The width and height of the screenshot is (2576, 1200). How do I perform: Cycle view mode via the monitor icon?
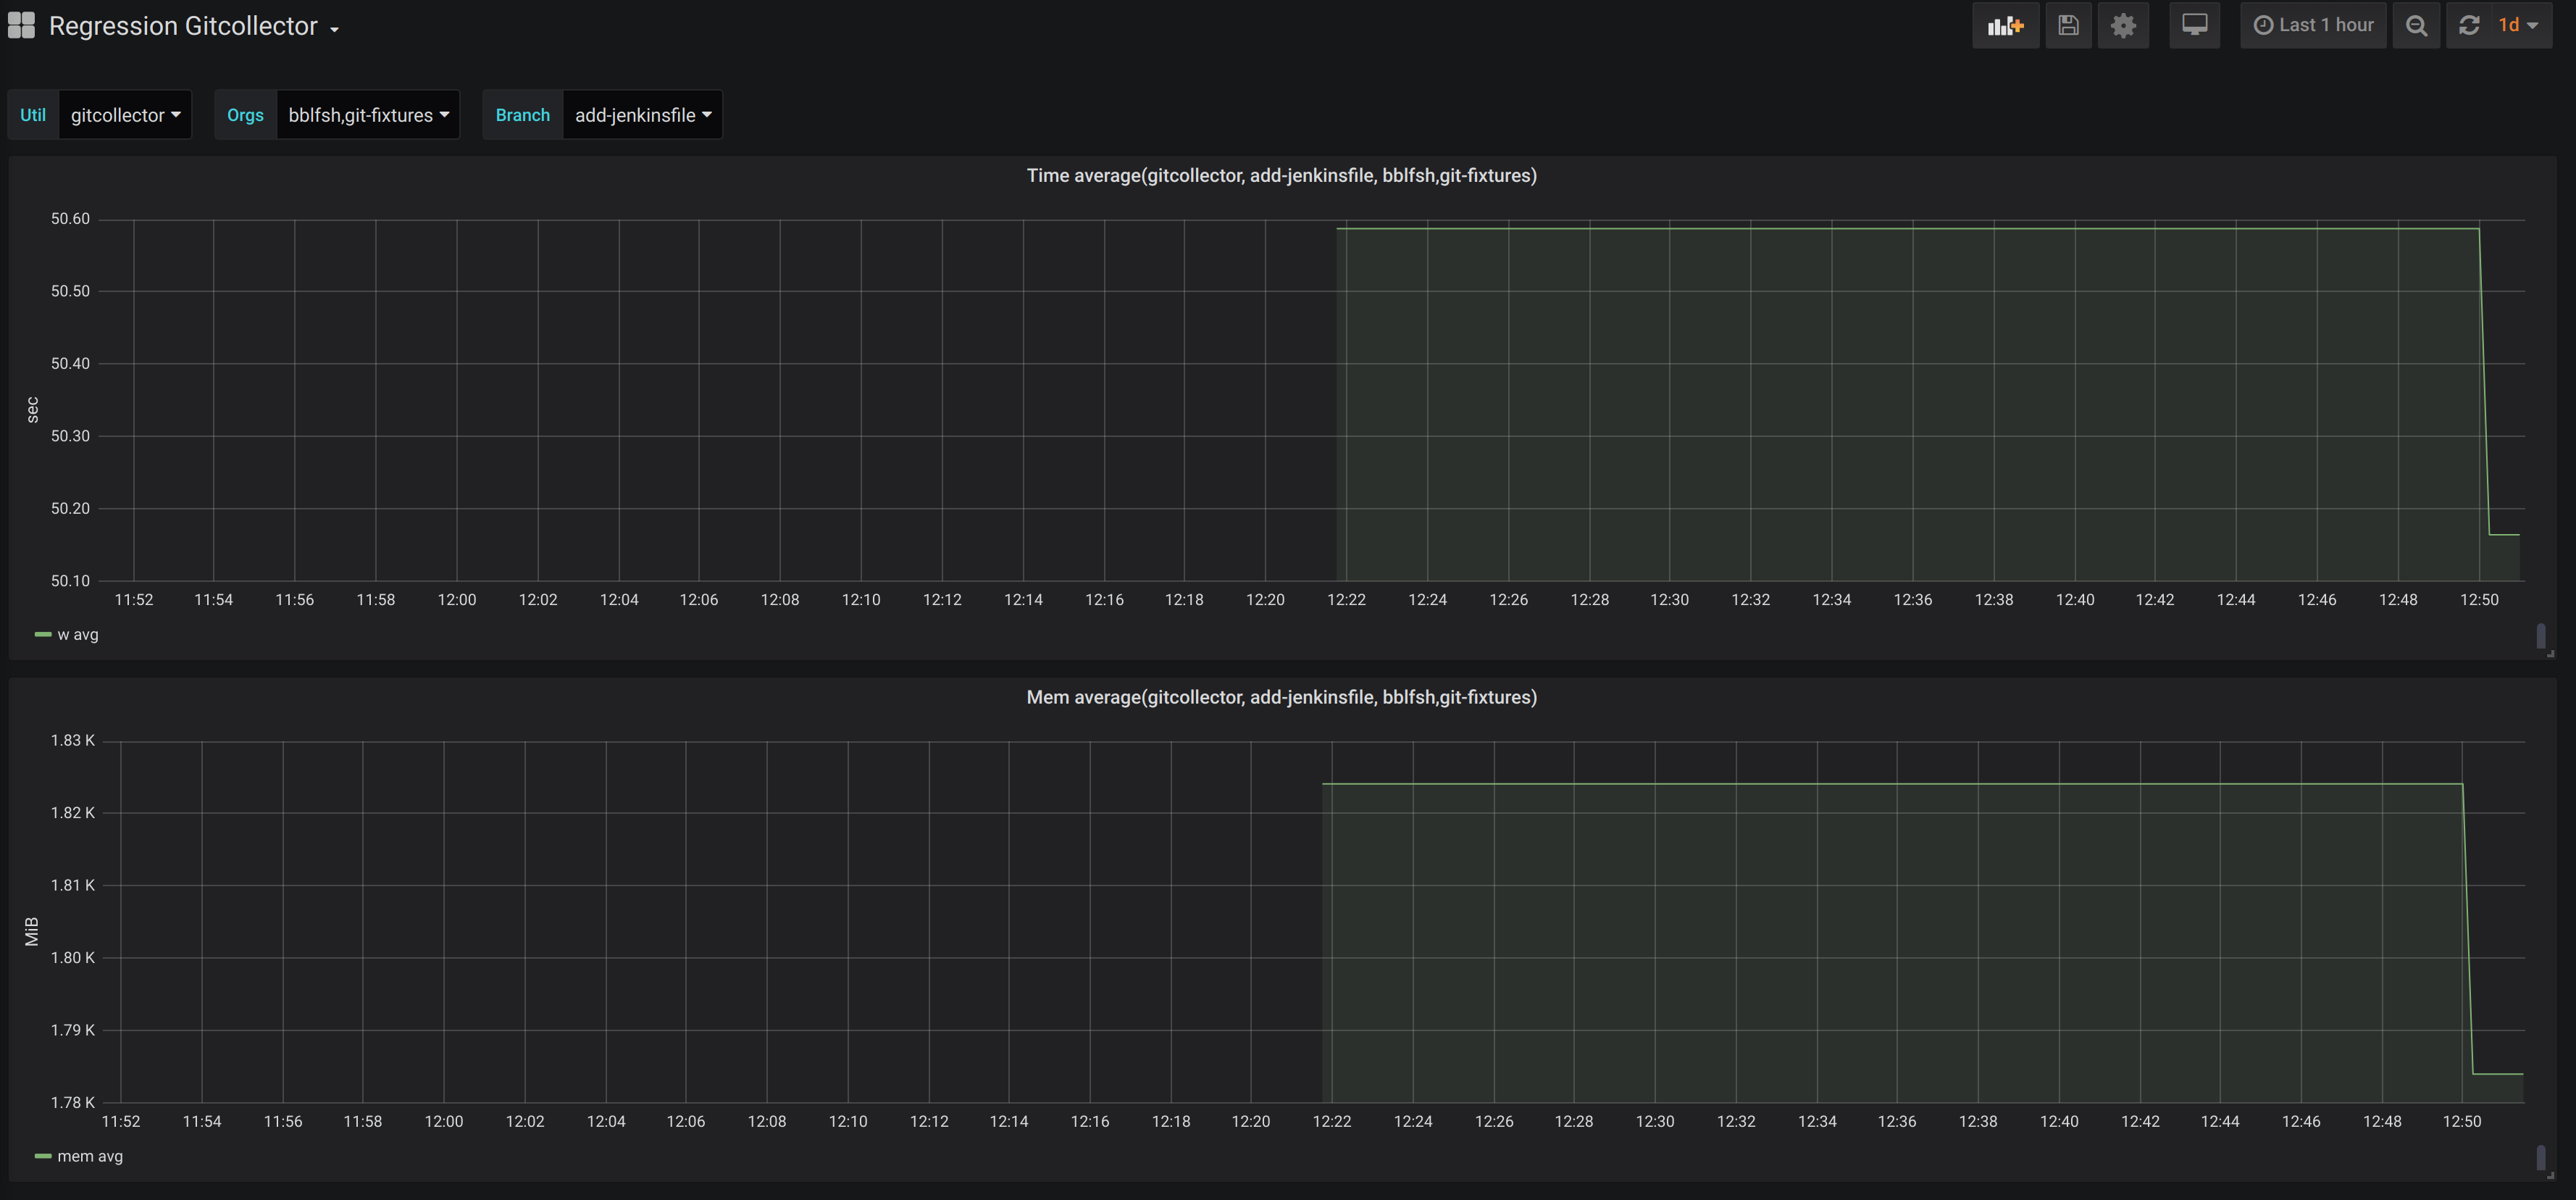tap(2194, 26)
